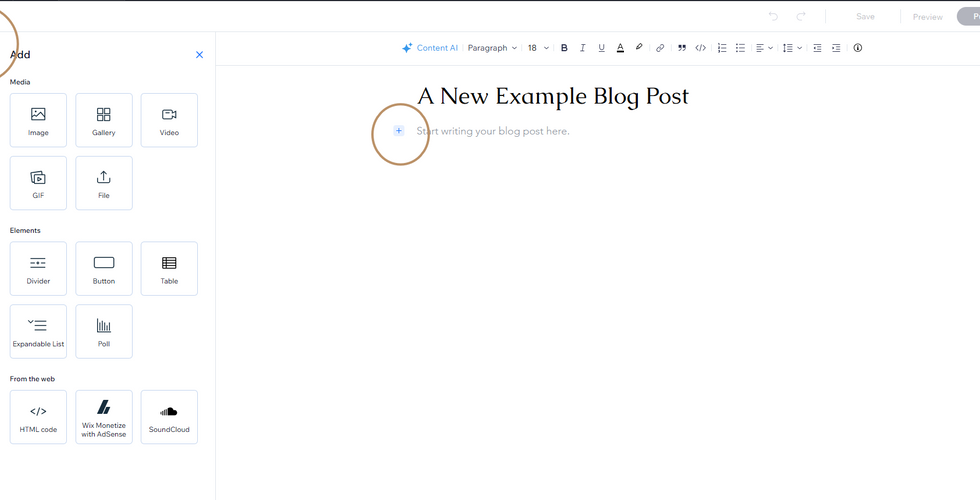
Task: Add a SoundCloud embed
Action: (x=169, y=418)
